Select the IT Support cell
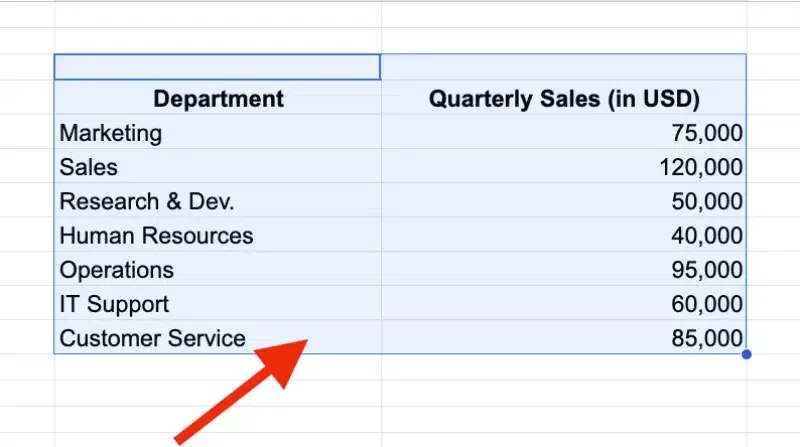Image resolution: width=800 pixels, height=447 pixels. click(x=218, y=303)
